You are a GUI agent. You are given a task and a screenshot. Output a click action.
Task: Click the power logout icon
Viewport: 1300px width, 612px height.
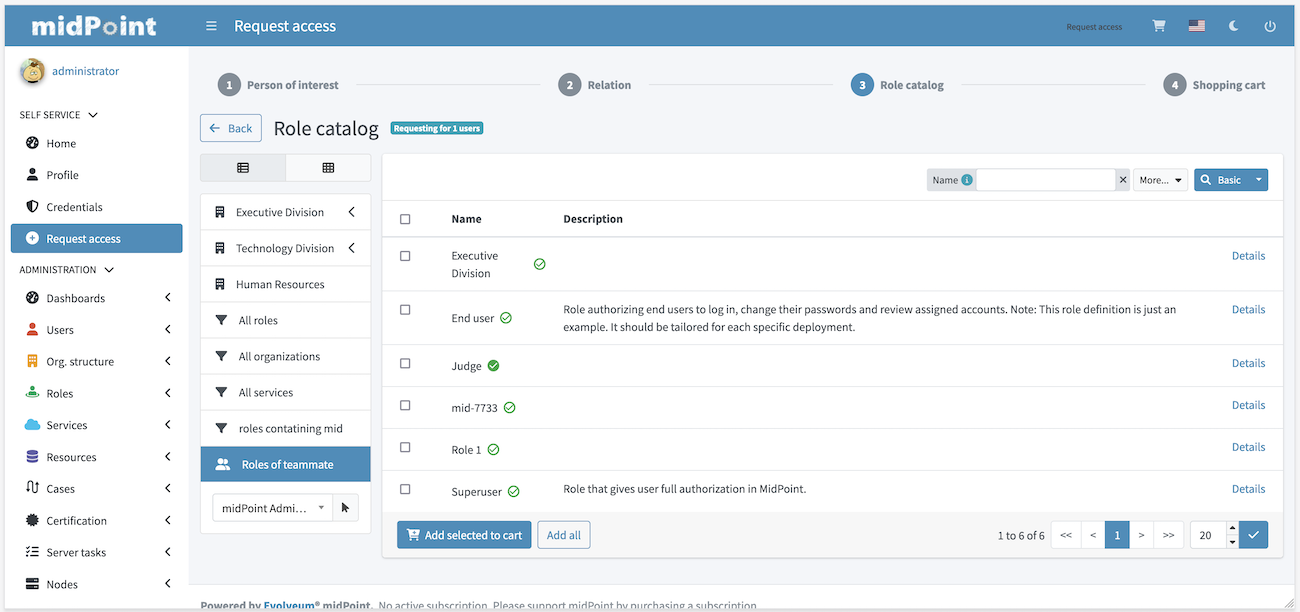[x=1270, y=26]
